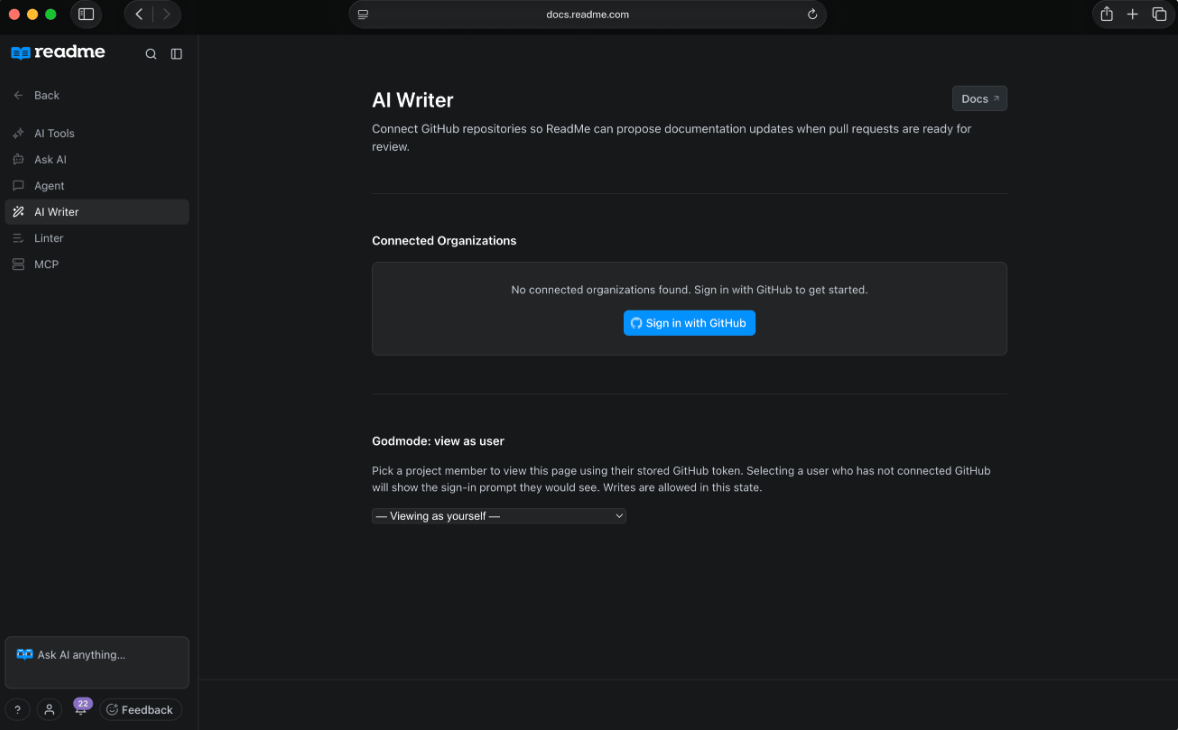Image resolution: width=1178 pixels, height=730 pixels.
Task: Open help question mark icon
Action: [x=17, y=710]
